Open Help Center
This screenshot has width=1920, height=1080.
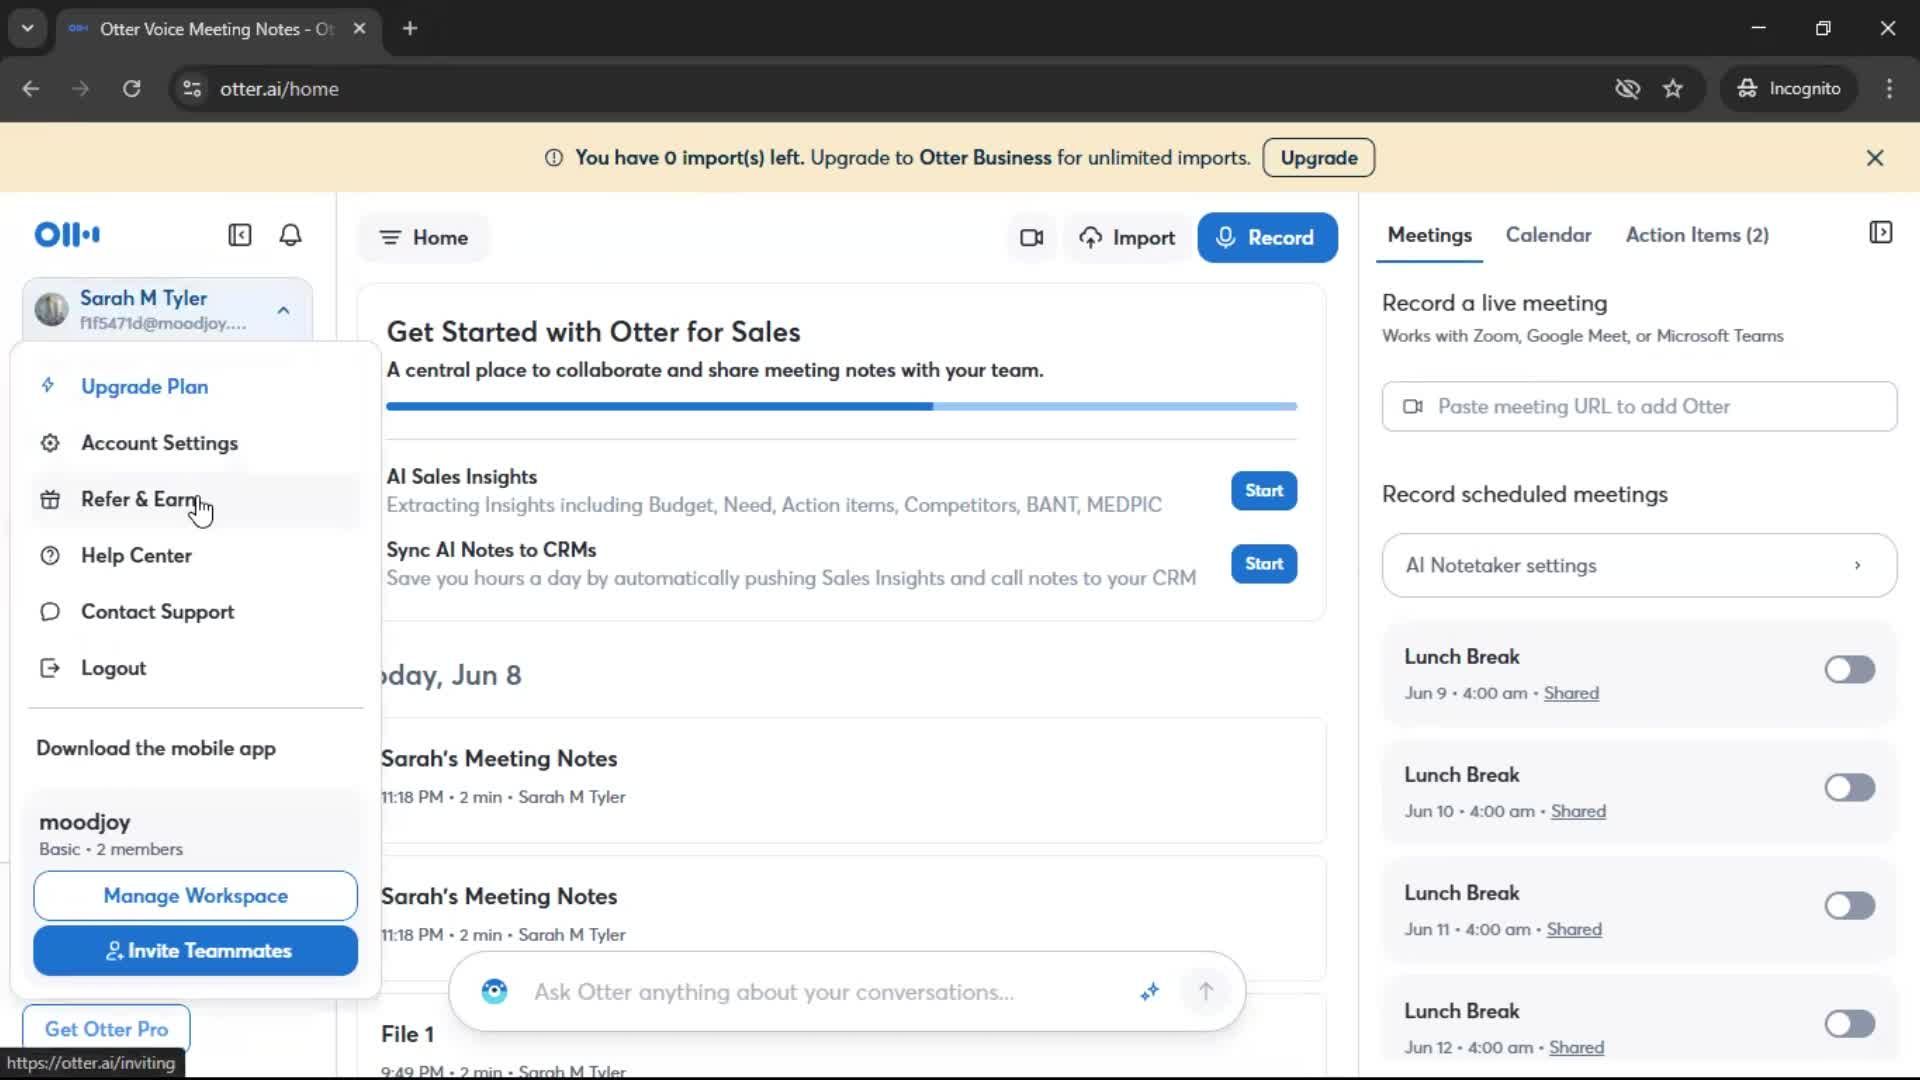(195, 556)
